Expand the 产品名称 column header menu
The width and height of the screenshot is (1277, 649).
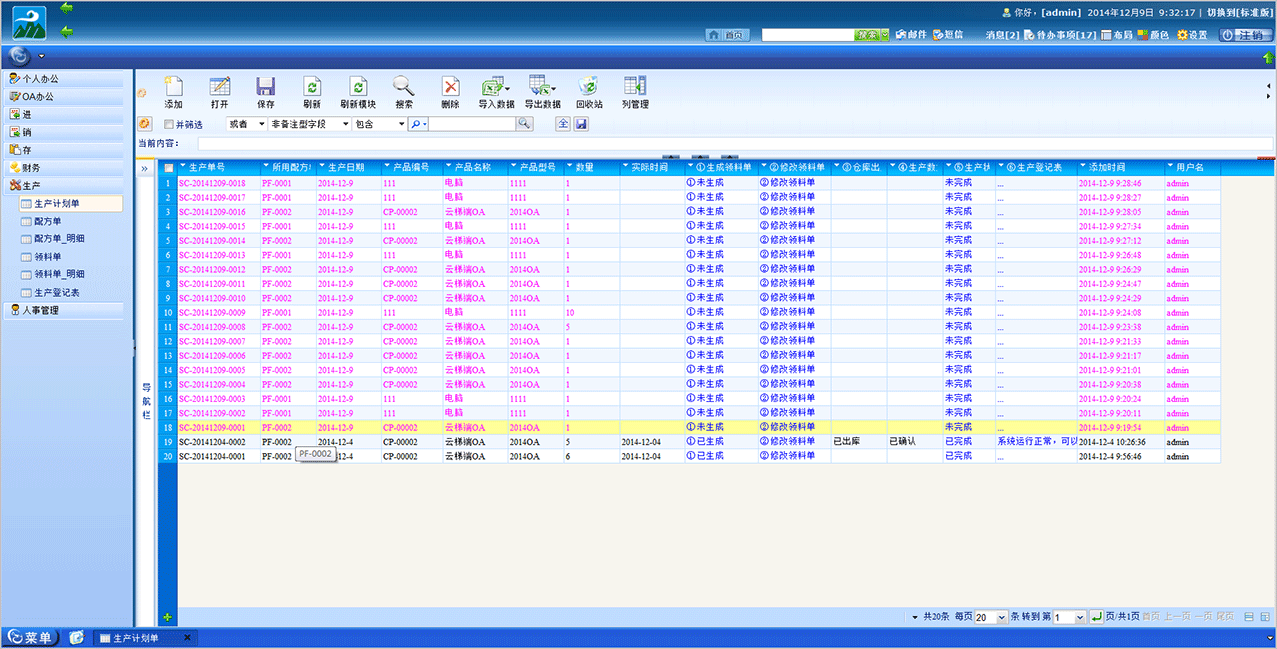pos(449,167)
